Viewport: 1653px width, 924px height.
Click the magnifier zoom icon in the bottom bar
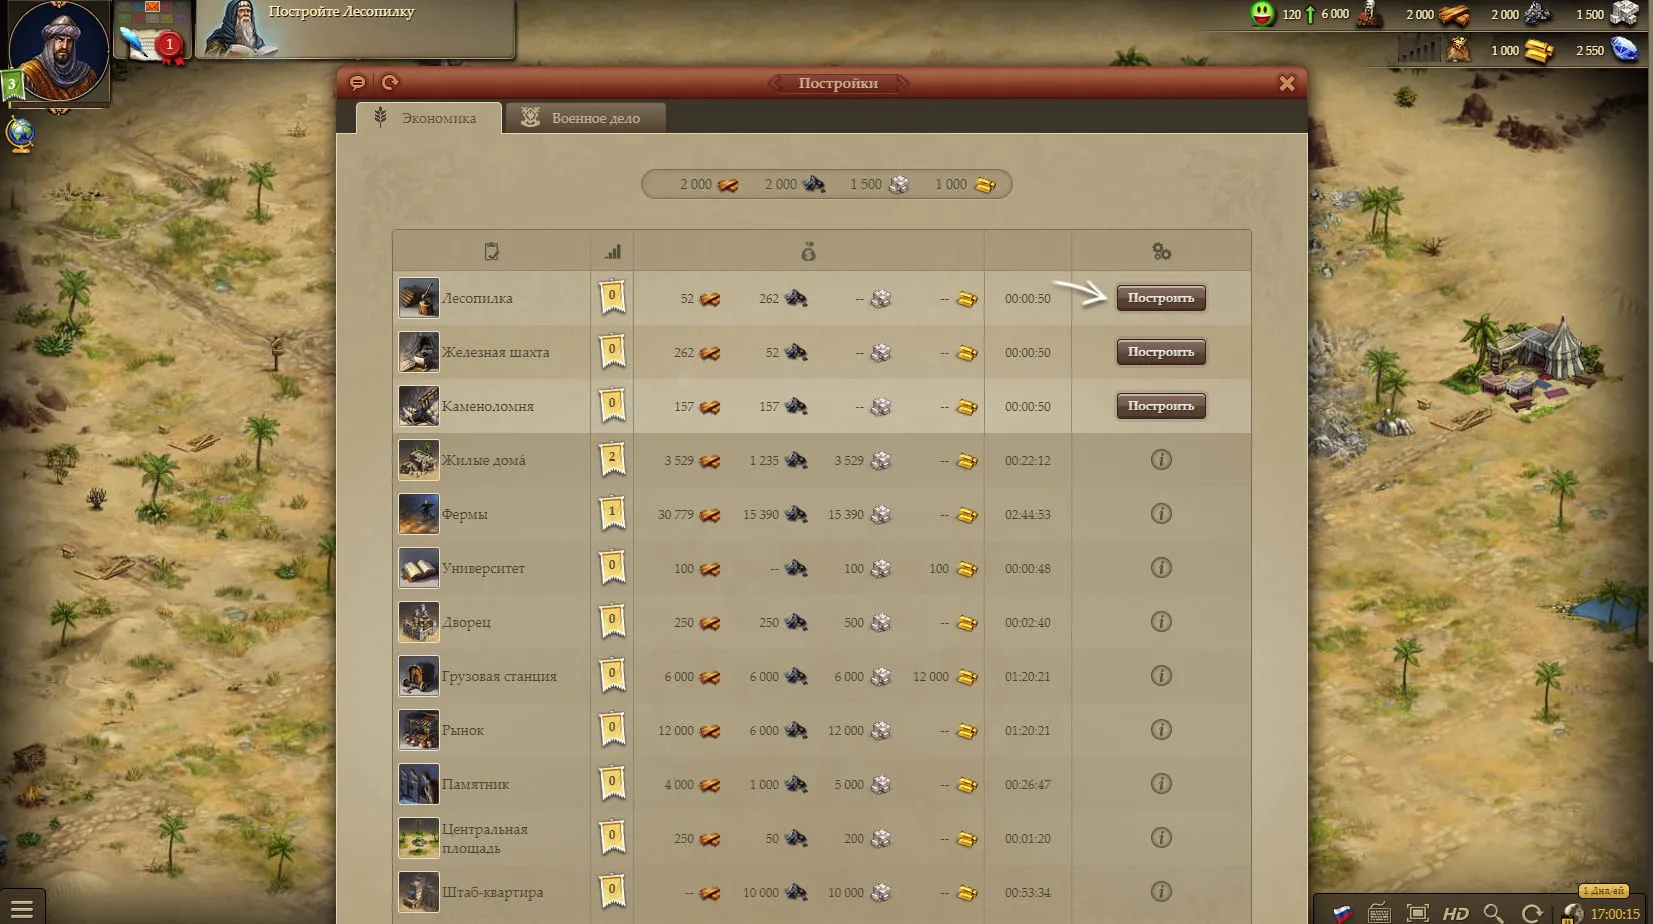1494,913
